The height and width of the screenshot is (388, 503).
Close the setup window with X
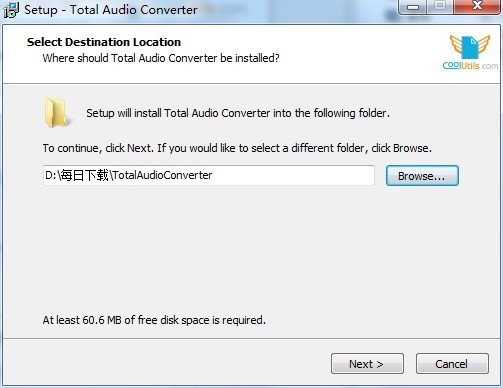pos(477,6)
